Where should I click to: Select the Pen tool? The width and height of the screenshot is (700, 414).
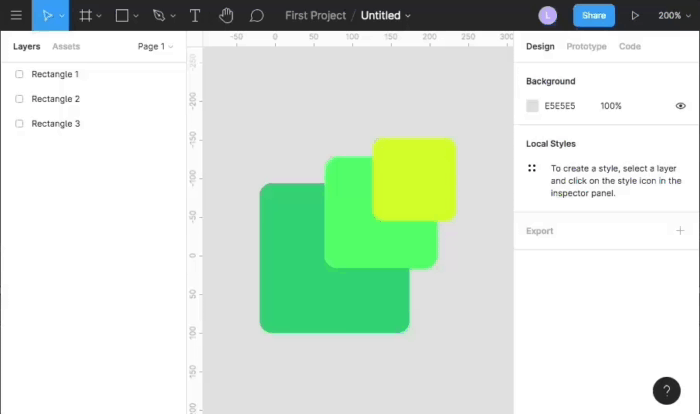point(158,15)
